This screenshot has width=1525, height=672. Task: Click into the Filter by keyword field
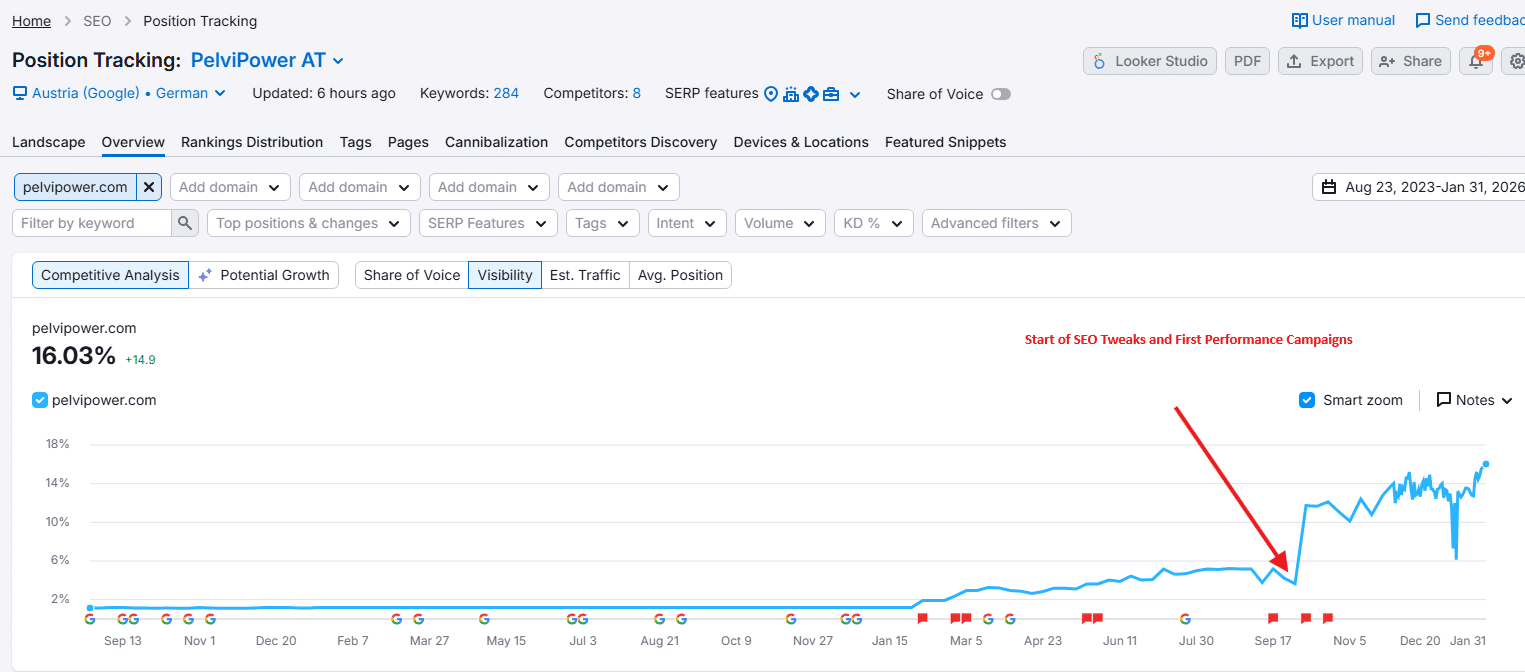click(92, 223)
